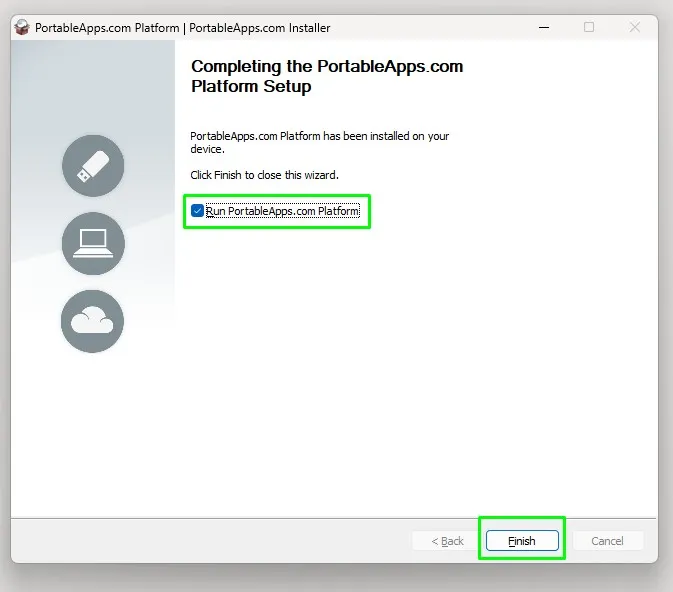
Task: Click the "PortableApps.com Installer" text in title bar
Action: [260, 28]
